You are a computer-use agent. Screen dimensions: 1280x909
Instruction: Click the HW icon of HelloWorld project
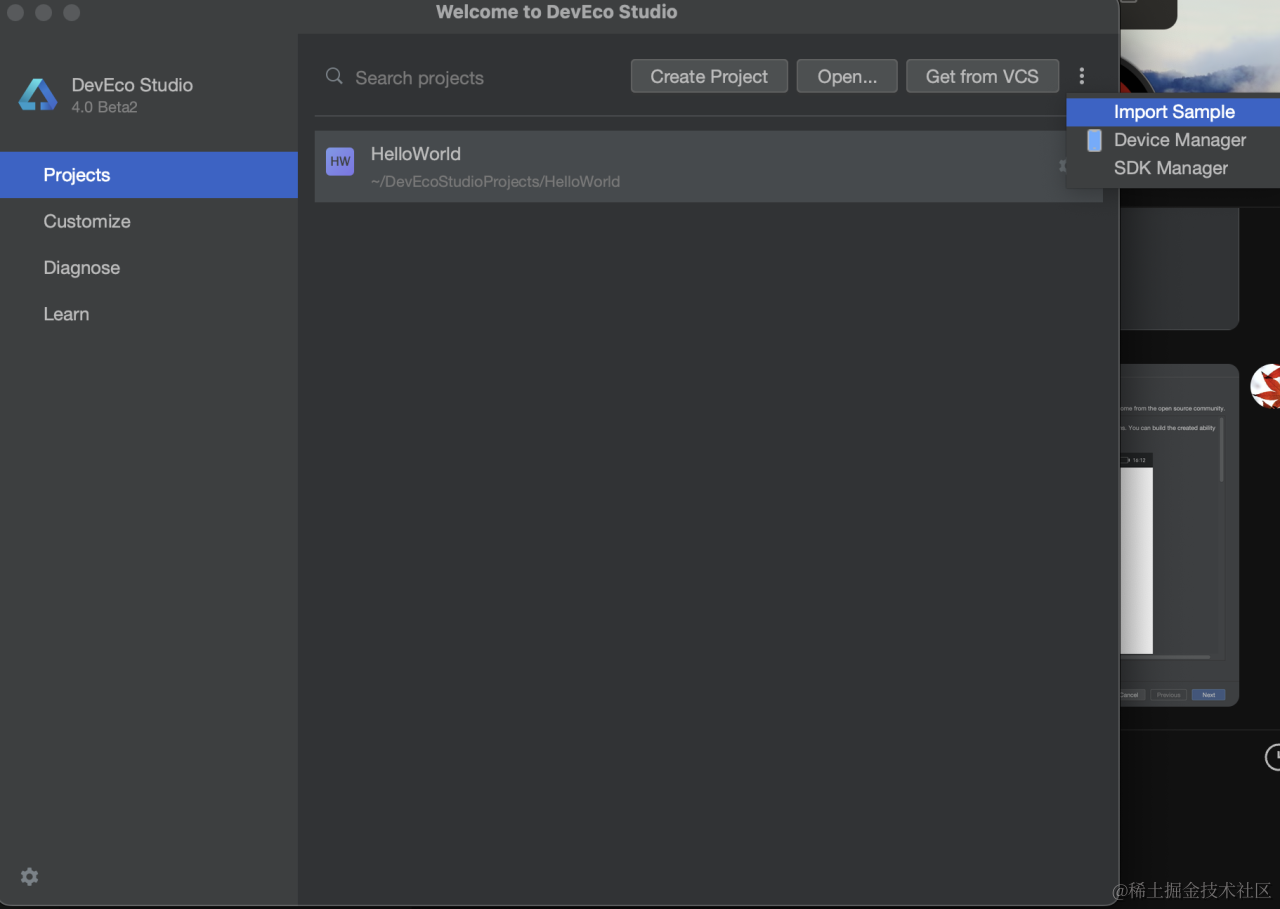pos(340,161)
